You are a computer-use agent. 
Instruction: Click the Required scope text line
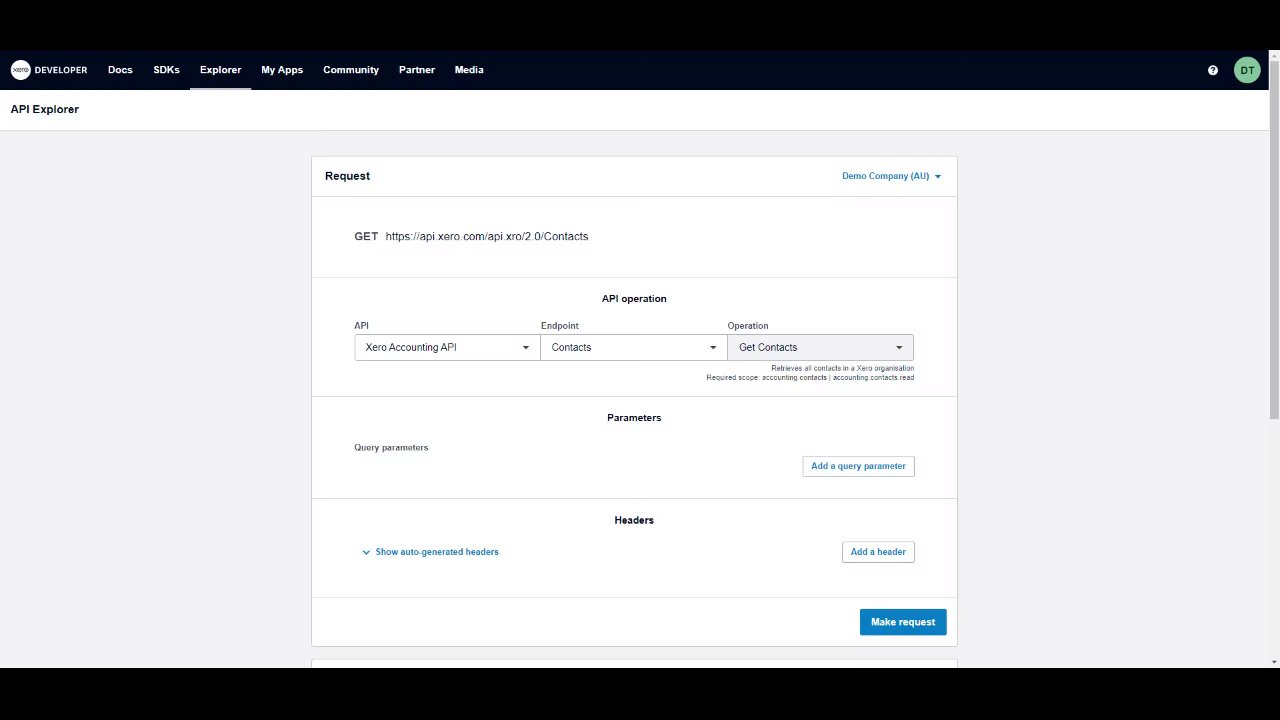click(x=810, y=377)
